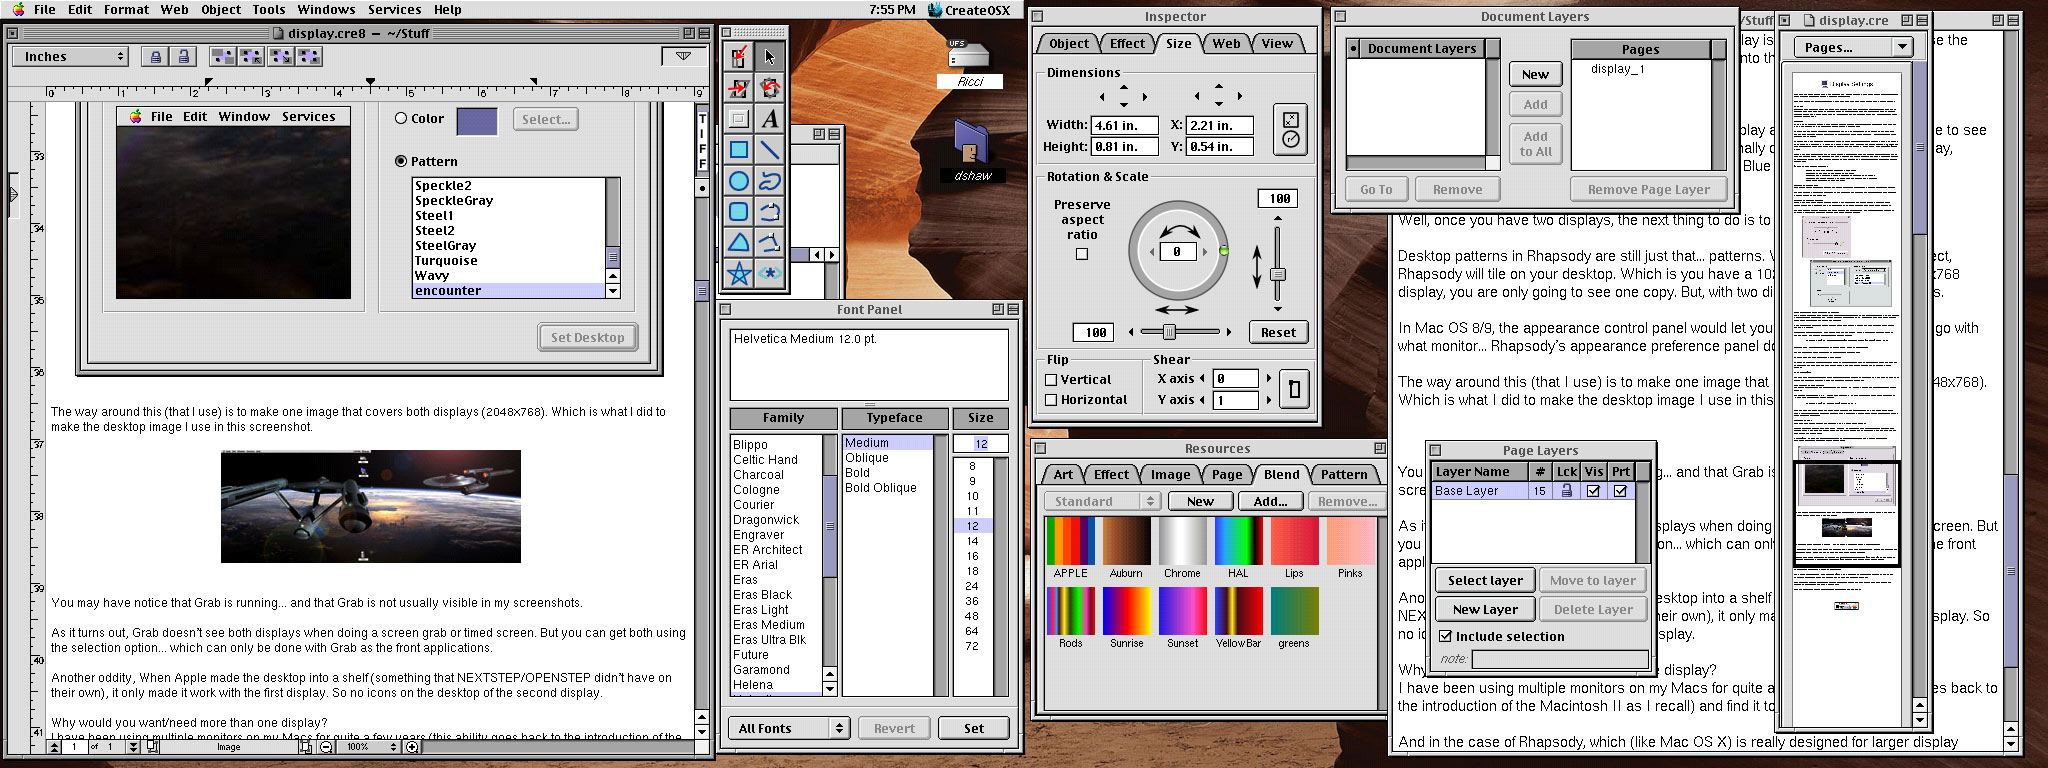Click the Lck lock icon for Base Layer
This screenshot has width=2048, height=768.
[1566, 491]
